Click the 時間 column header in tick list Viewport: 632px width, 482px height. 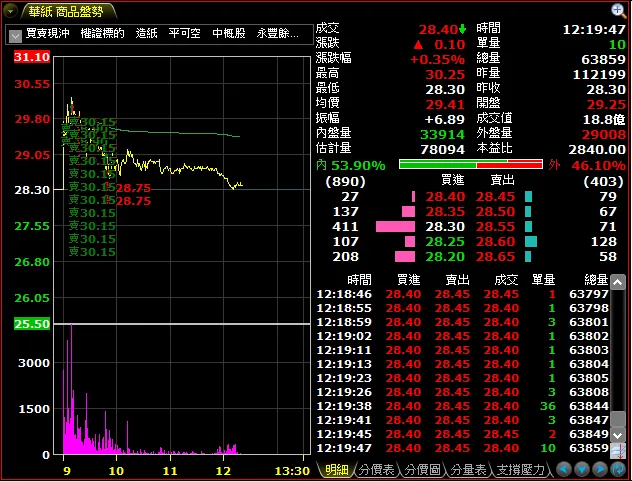(x=359, y=280)
